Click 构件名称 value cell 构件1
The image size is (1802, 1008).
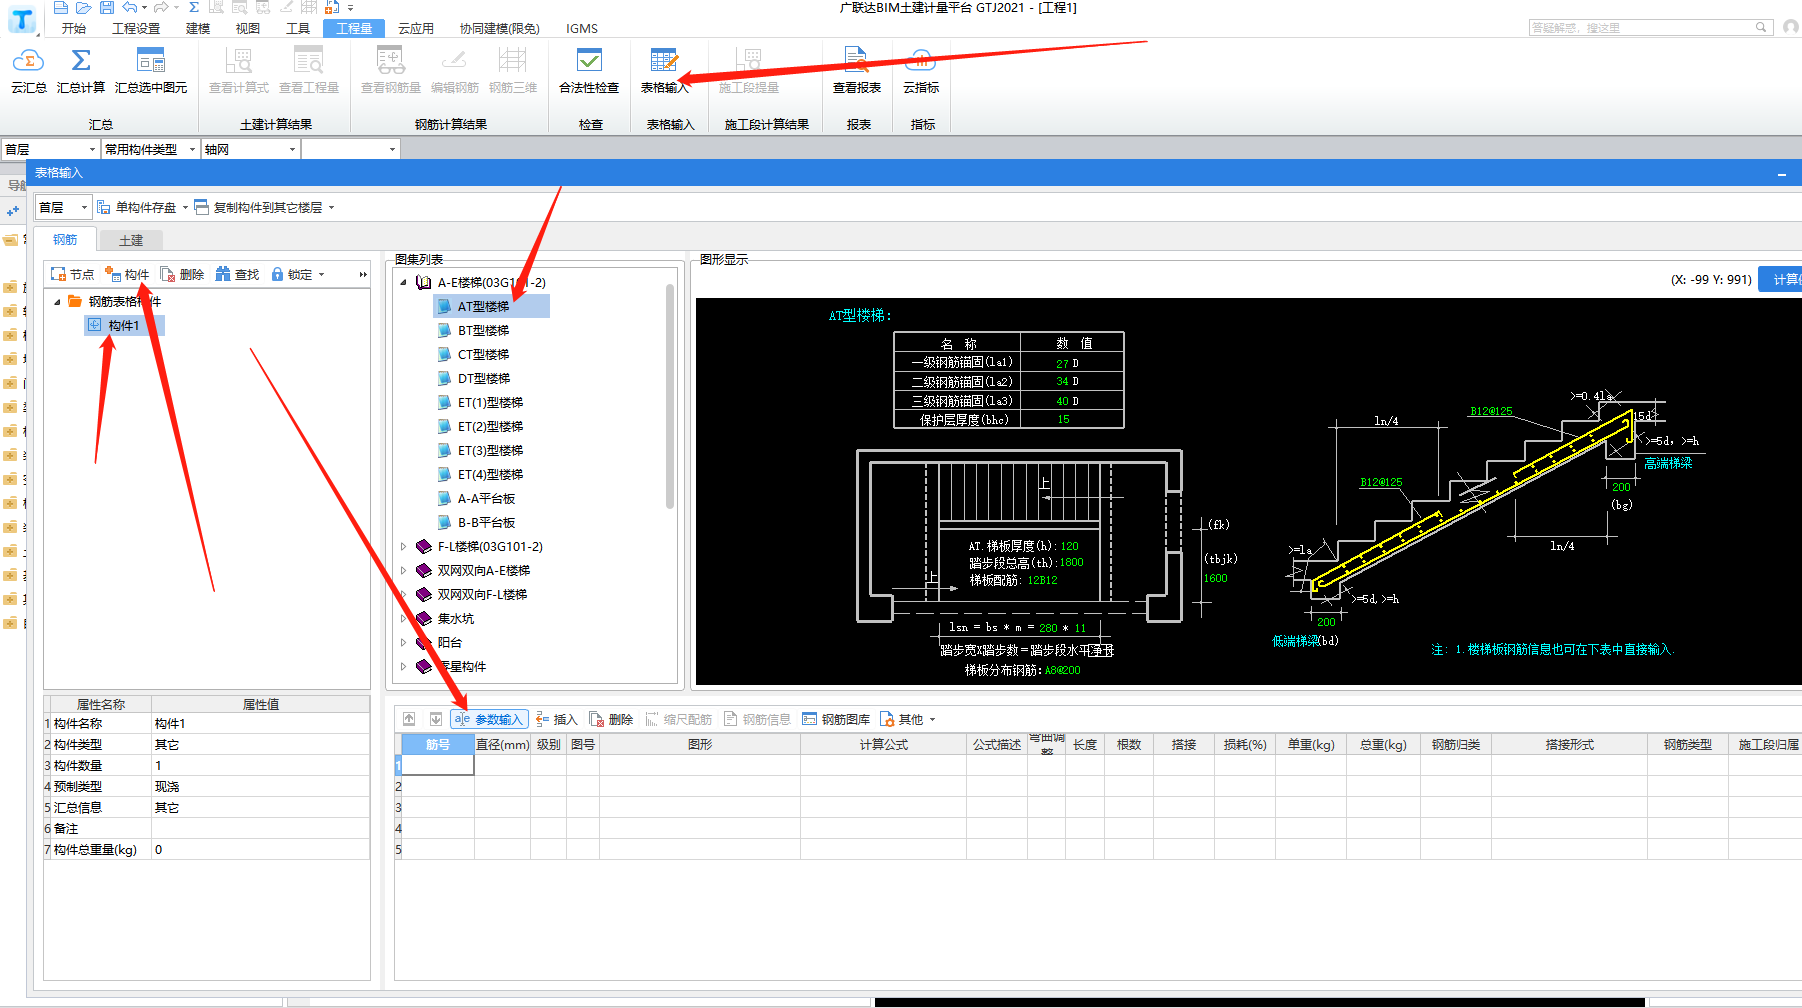click(260, 723)
